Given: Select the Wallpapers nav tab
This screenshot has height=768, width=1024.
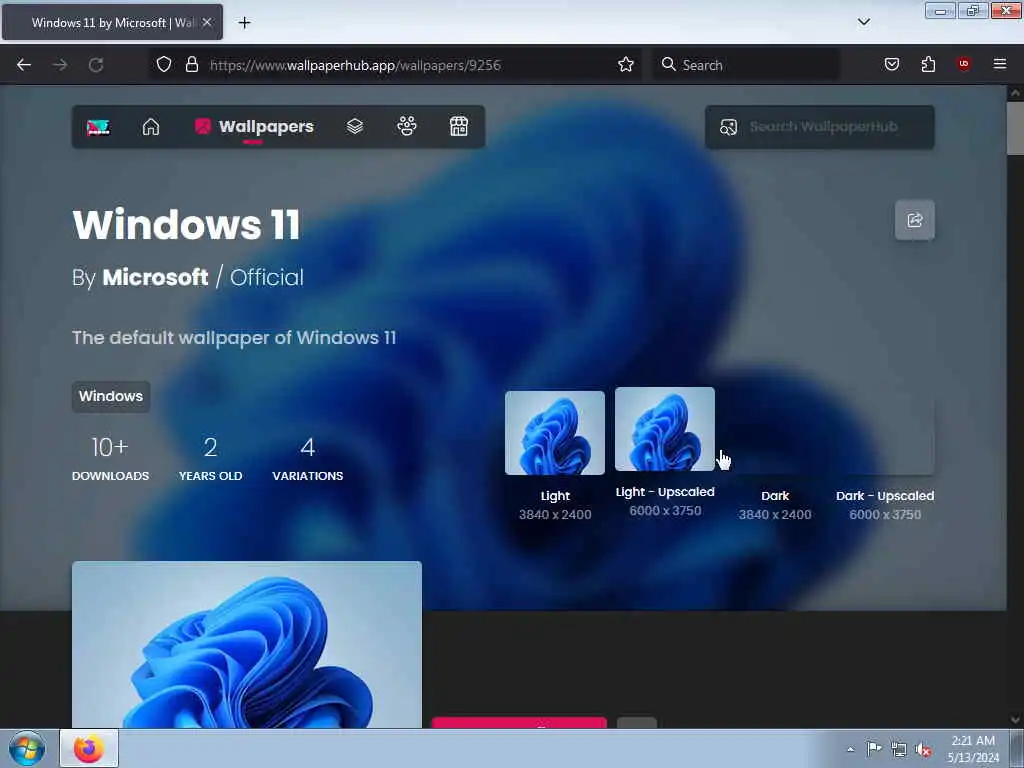Looking at the screenshot, I should (x=254, y=127).
